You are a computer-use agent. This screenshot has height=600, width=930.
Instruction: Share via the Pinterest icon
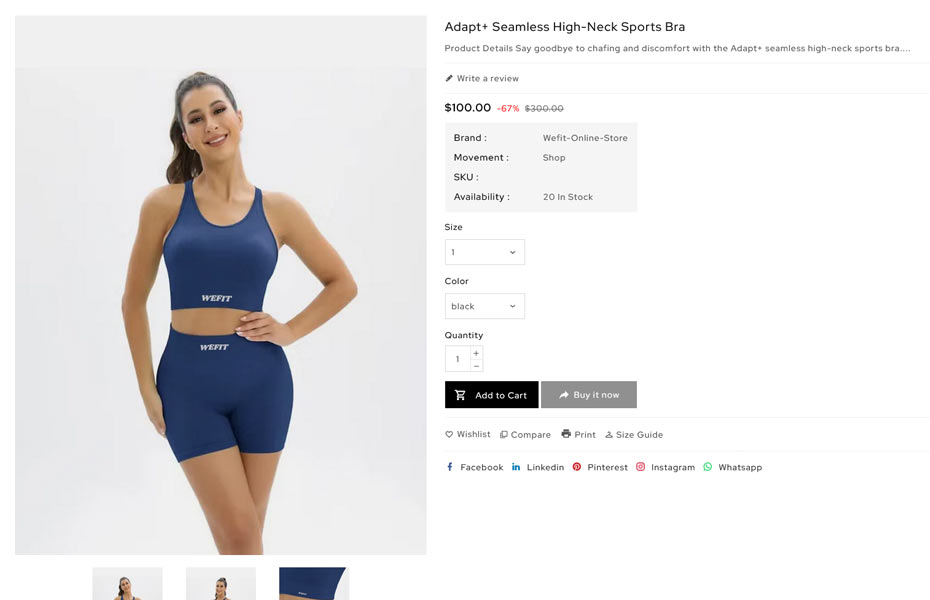pyautogui.click(x=577, y=467)
